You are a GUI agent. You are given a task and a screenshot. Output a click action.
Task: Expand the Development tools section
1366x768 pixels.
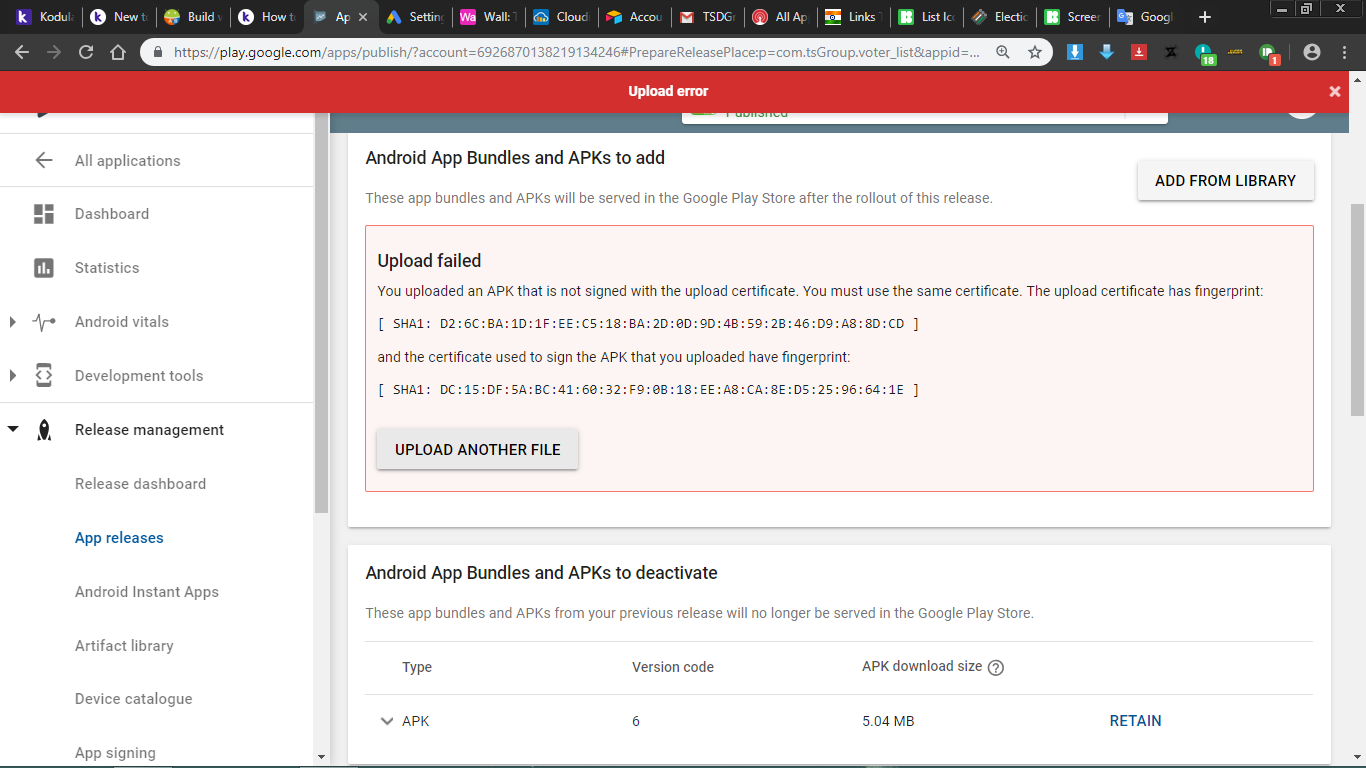[13, 376]
